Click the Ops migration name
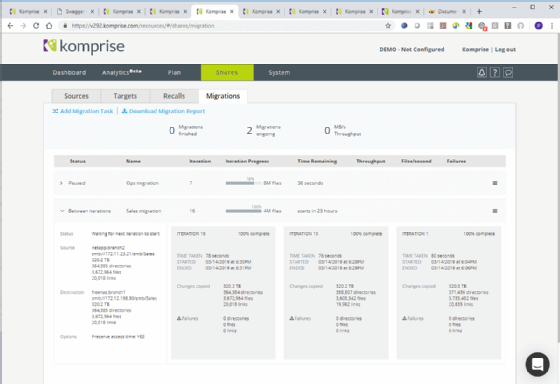 coord(142,183)
